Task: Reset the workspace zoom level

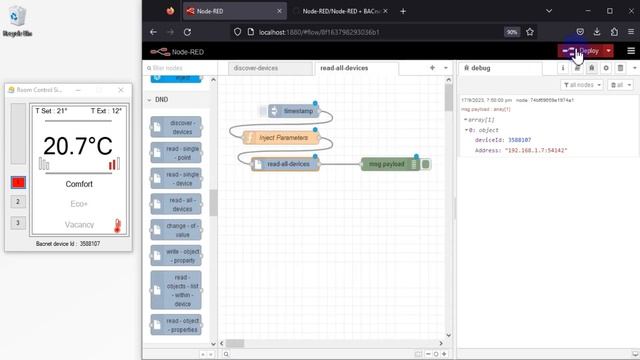Action: pos(436,354)
